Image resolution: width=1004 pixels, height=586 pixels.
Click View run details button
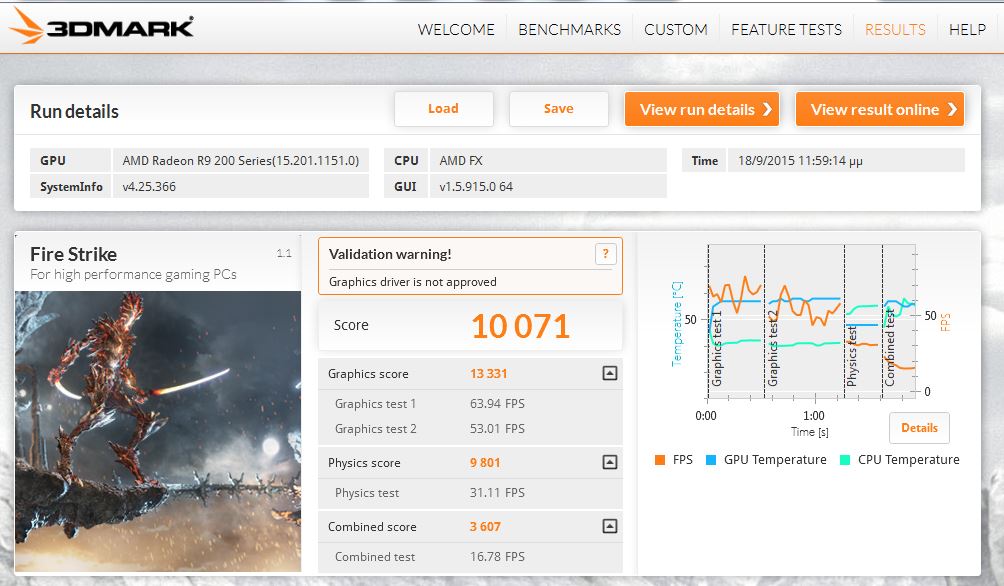click(702, 109)
